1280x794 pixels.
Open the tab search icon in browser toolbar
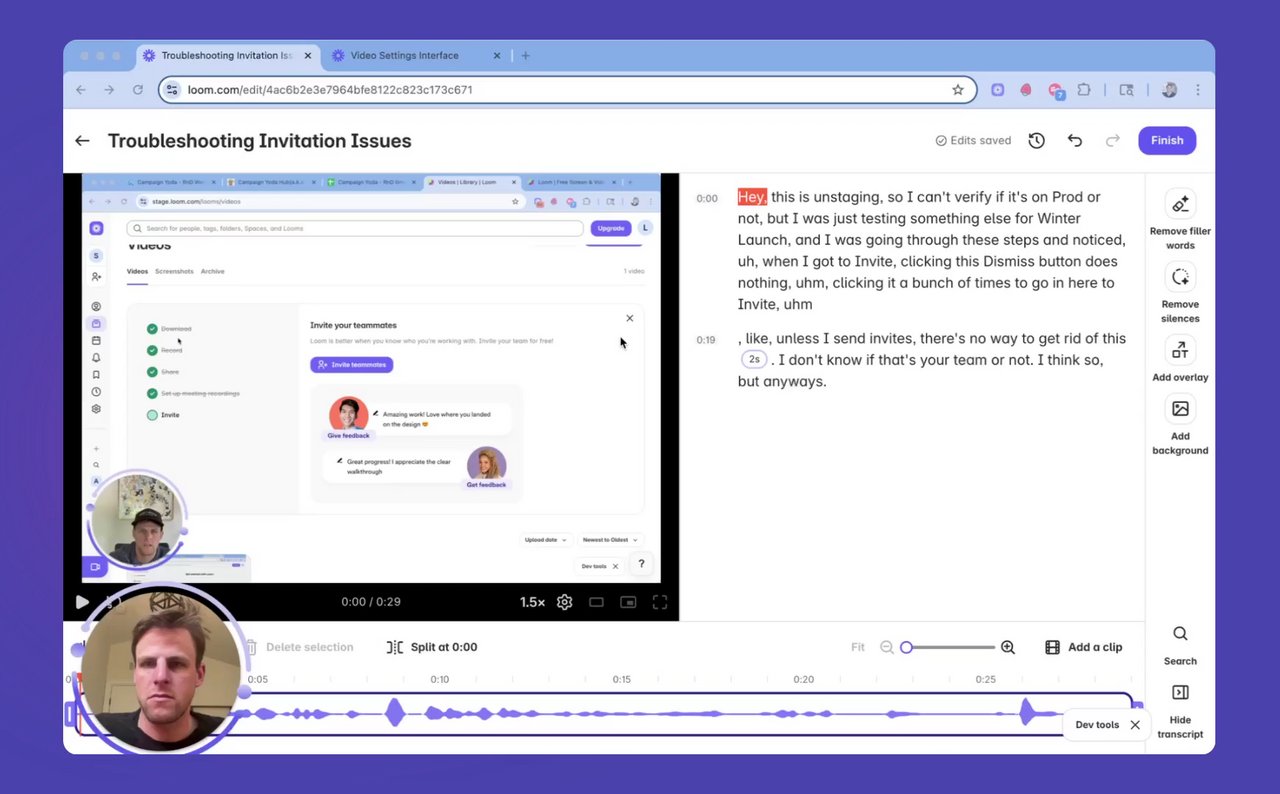coord(1126,90)
